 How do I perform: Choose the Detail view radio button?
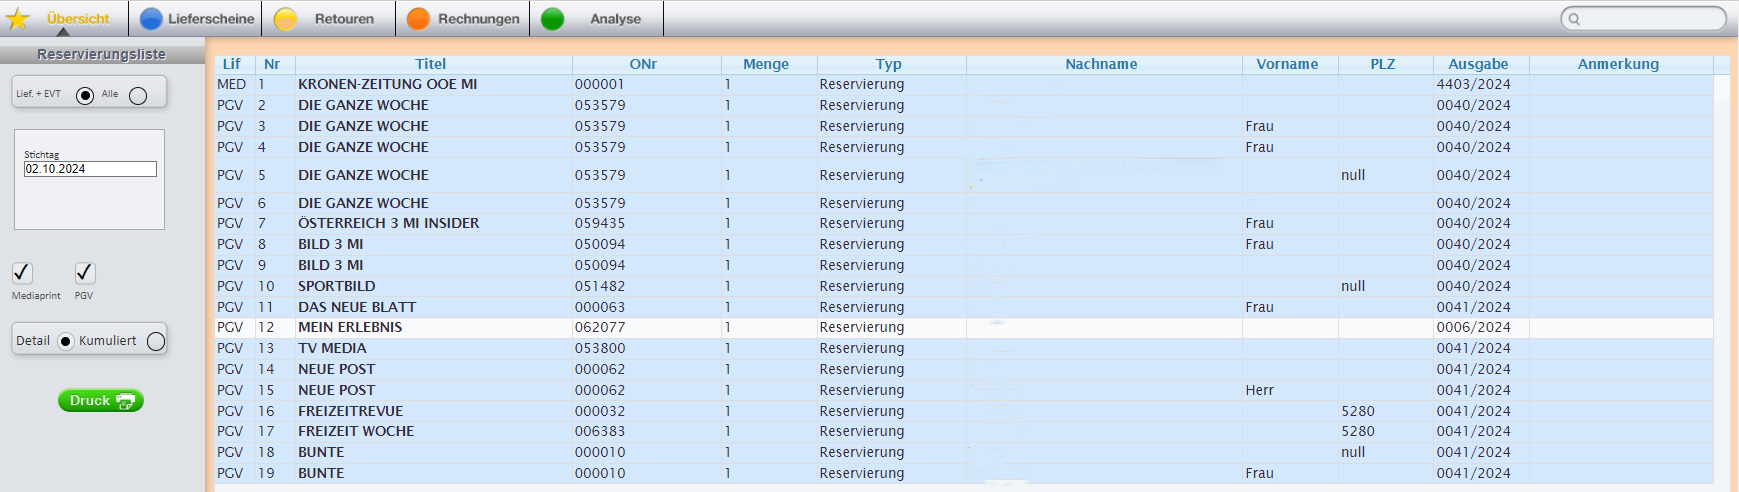66,341
